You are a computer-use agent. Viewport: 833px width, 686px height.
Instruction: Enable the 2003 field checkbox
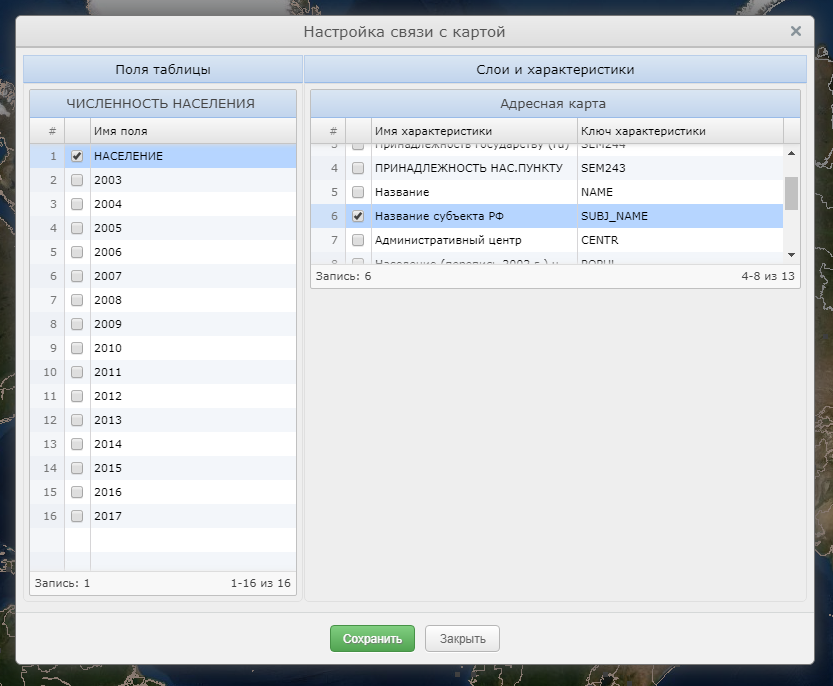tap(77, 180)
